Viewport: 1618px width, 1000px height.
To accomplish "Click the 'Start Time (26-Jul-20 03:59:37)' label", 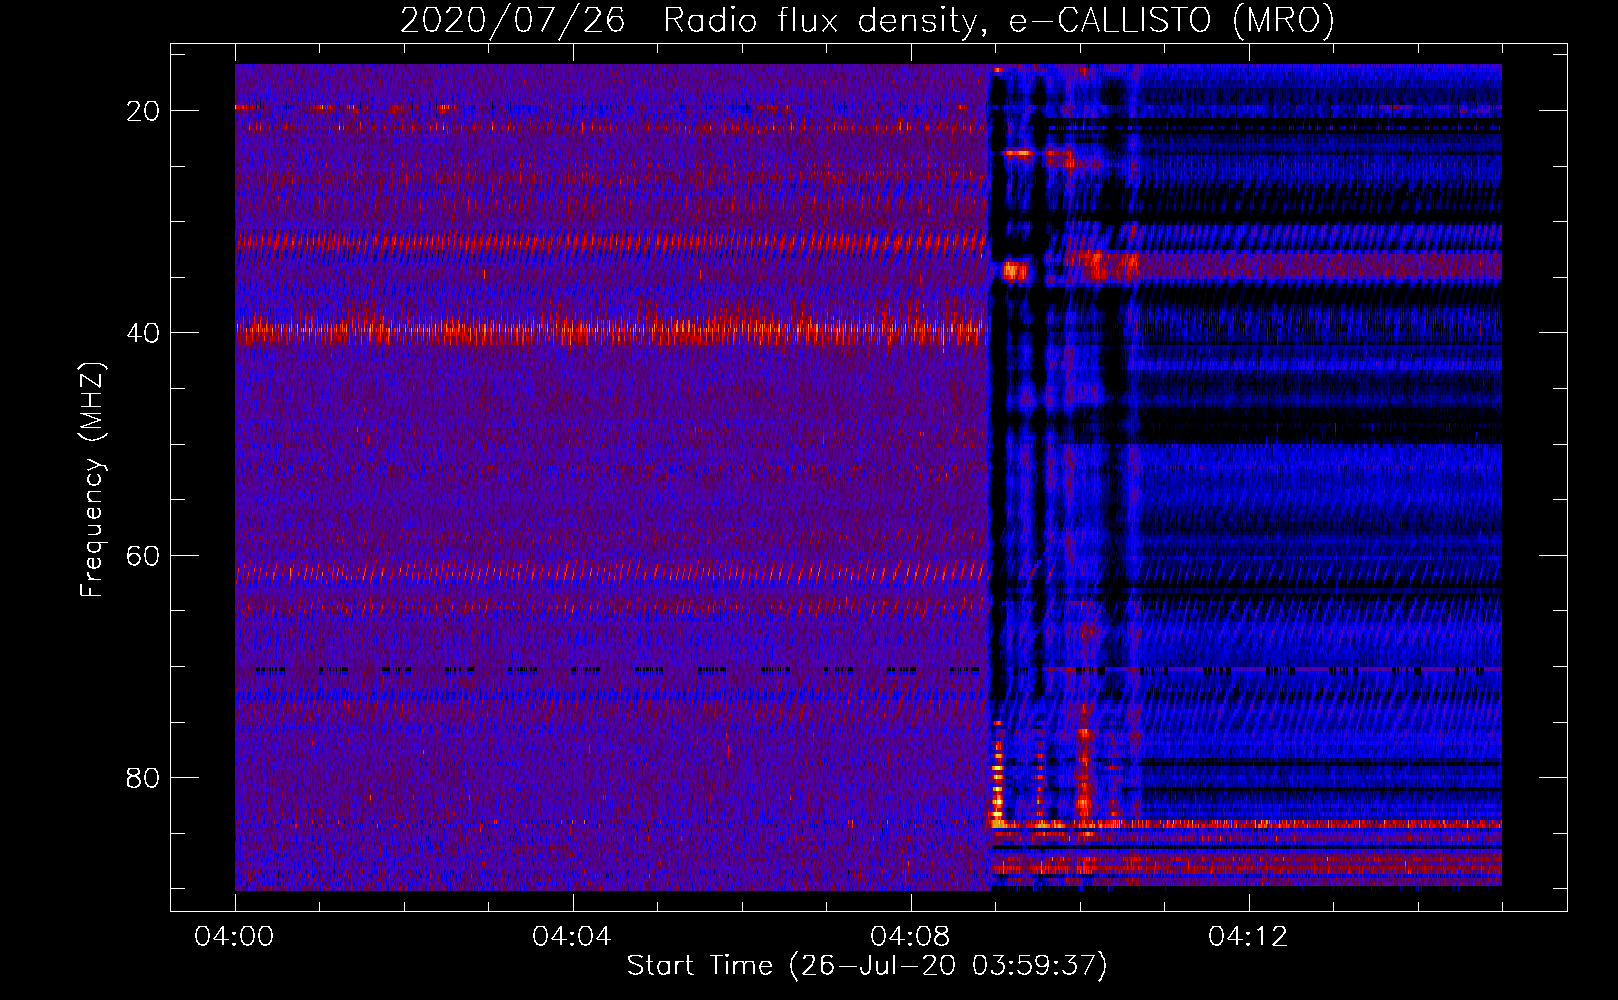I will [867, 966].
